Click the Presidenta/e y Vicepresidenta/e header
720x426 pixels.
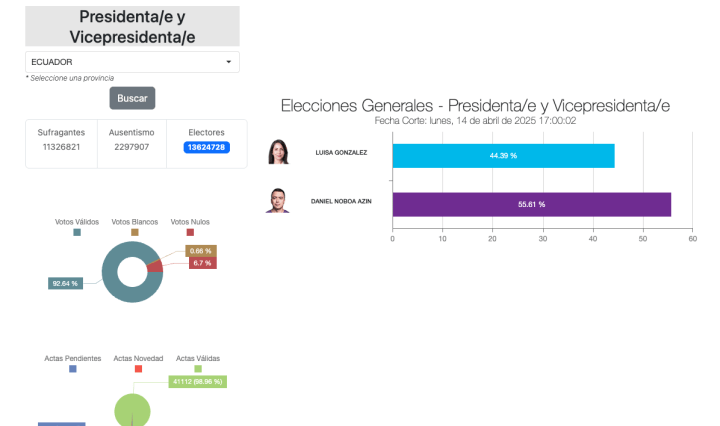[132, 26]
